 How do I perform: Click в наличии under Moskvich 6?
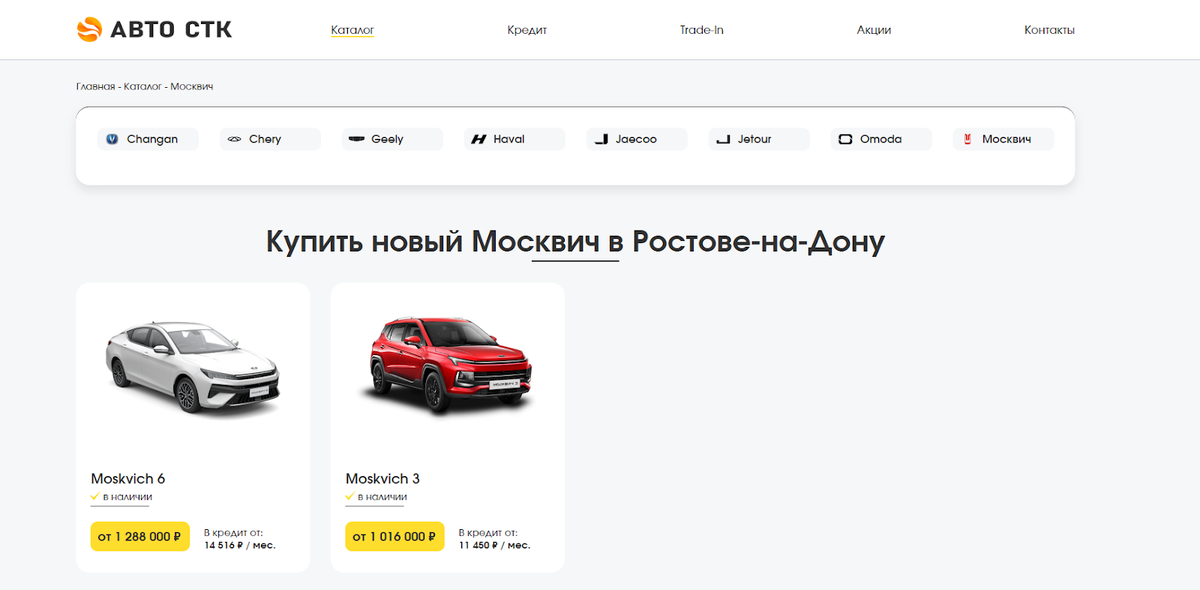[127, 497]
